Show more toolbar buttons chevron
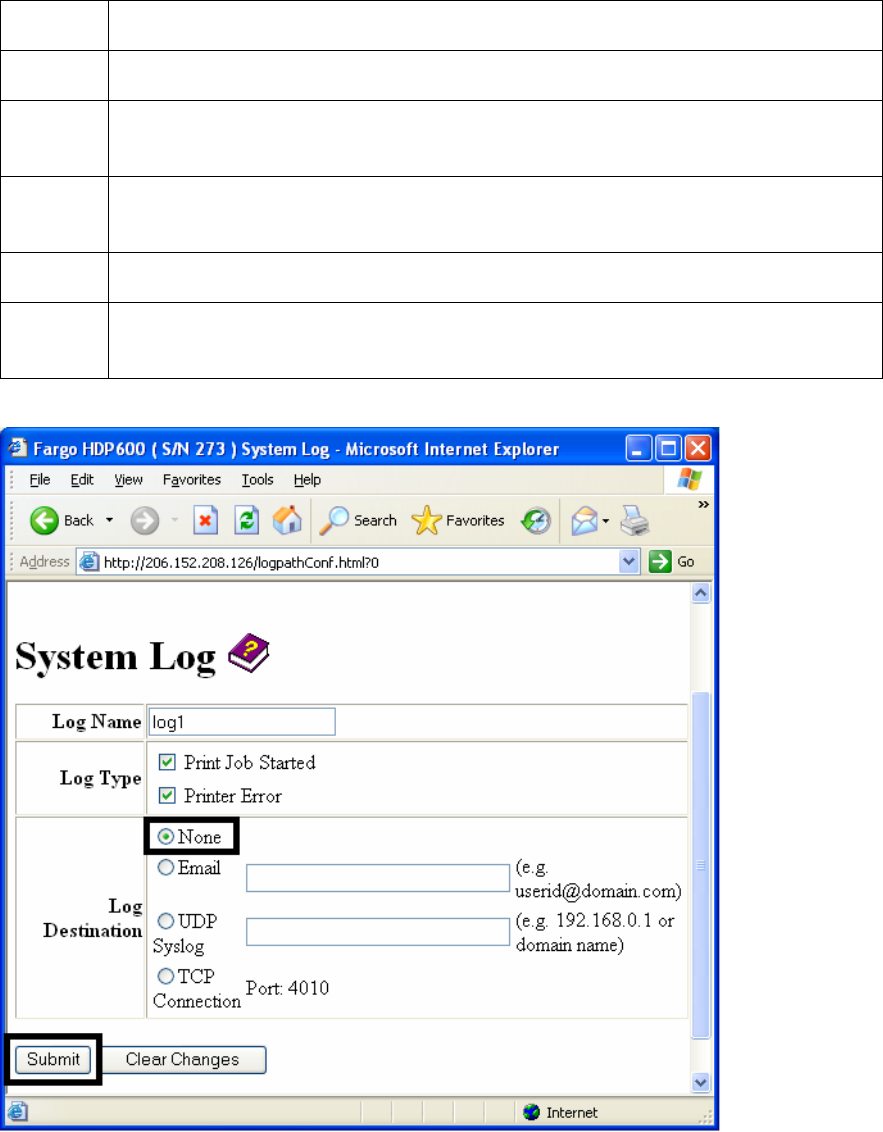This screenshot has height=1132, width=883. (703, 505)
